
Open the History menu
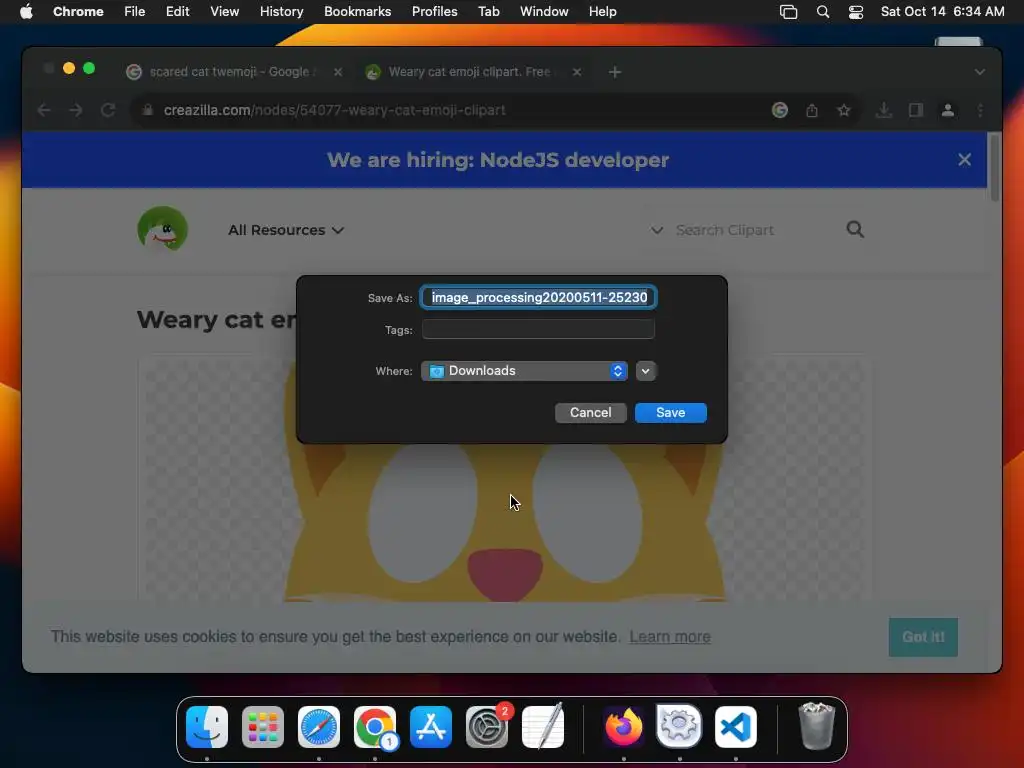(x=281, y=12)
